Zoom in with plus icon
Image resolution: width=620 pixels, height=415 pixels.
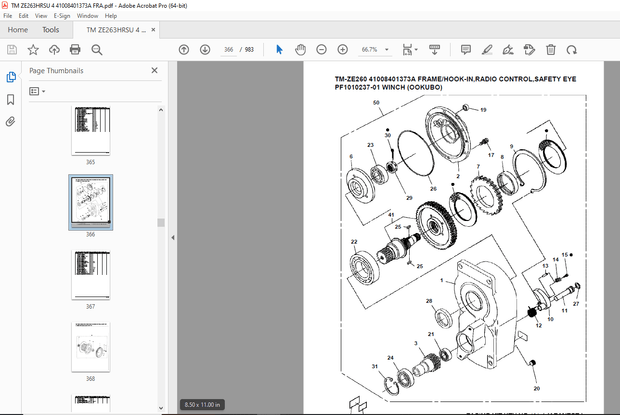click(x=343, y=49)
